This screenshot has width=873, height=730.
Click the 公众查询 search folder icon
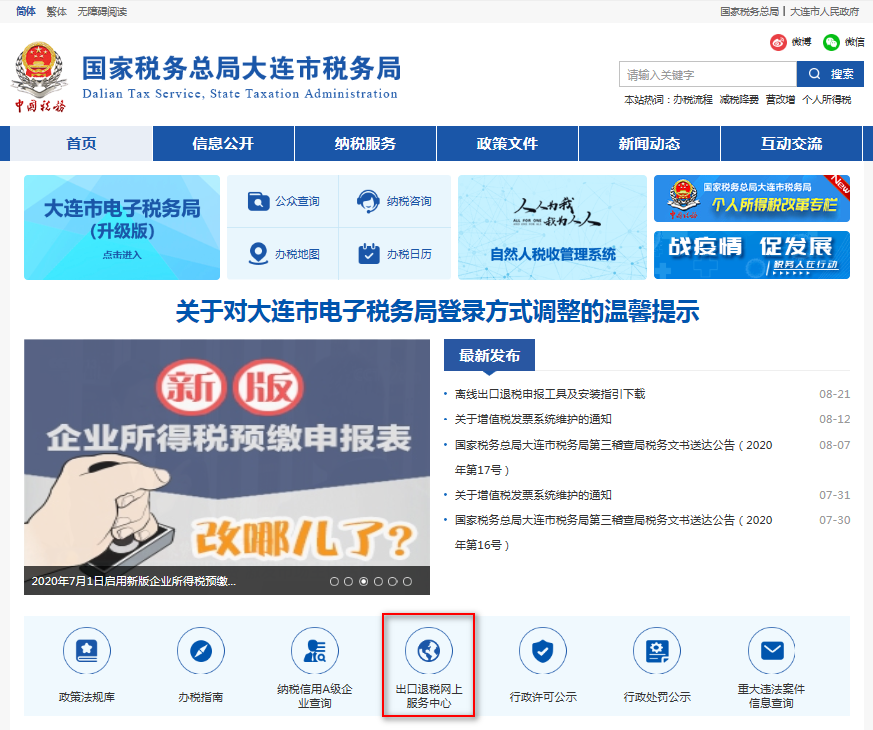pyautogui.click(x=258, y=201)
